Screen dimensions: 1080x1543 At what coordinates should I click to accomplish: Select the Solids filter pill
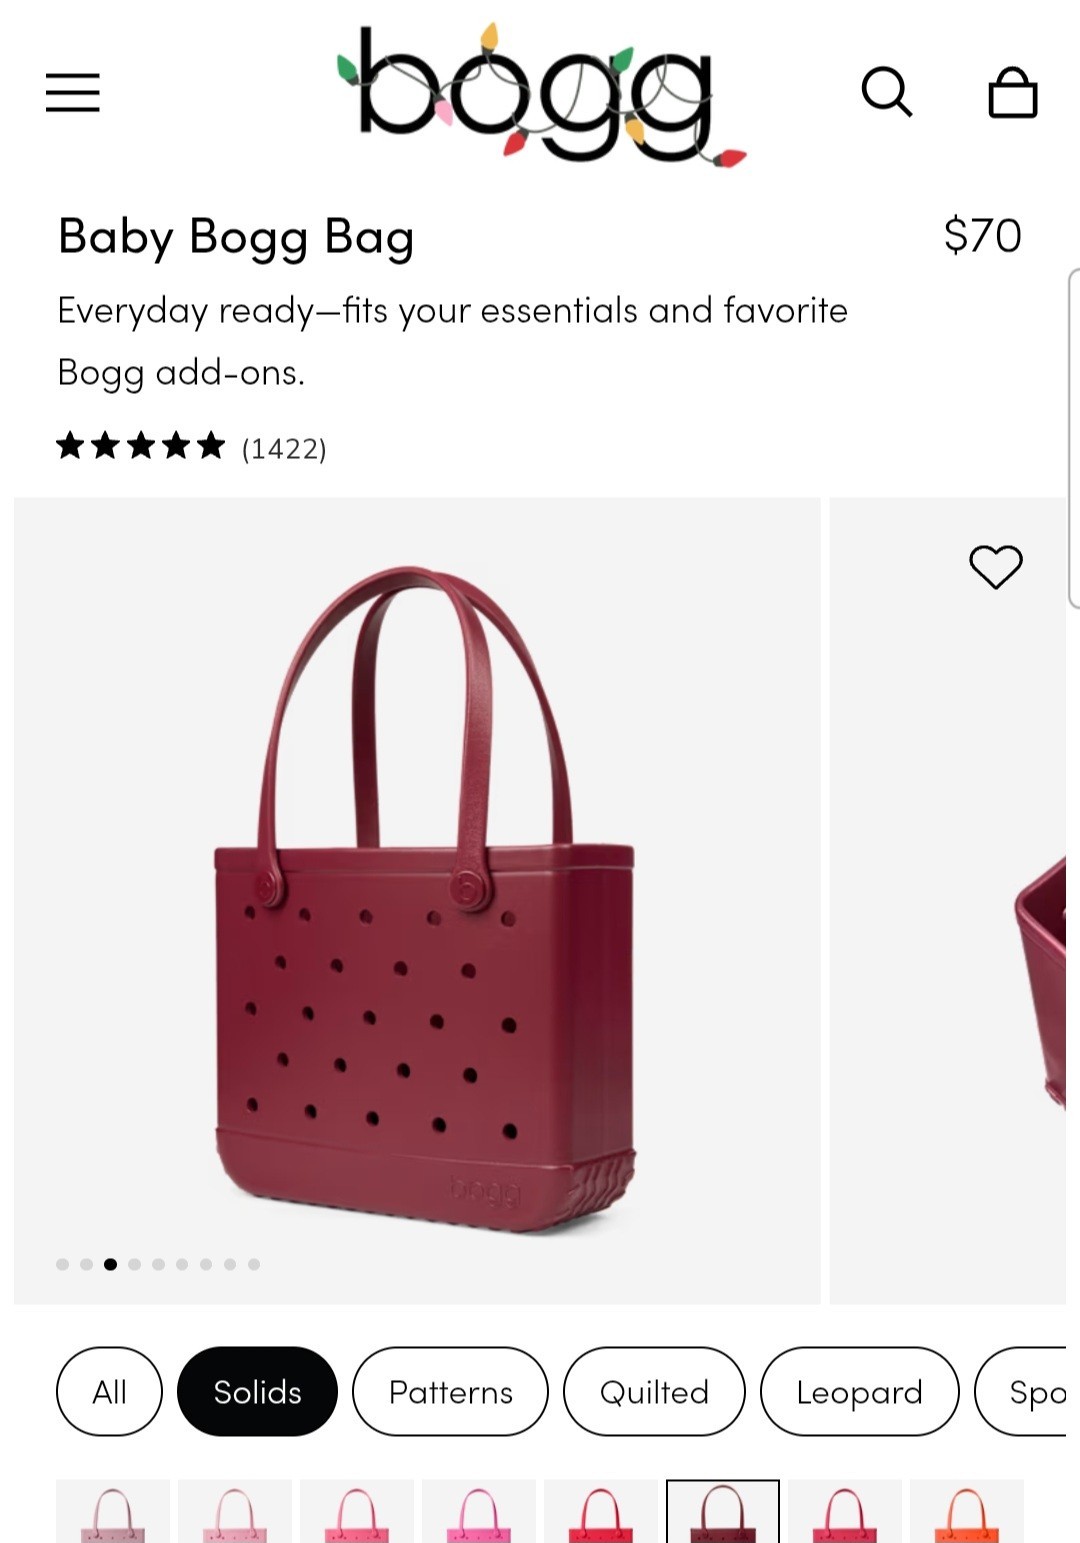[x=256, y=1391]
